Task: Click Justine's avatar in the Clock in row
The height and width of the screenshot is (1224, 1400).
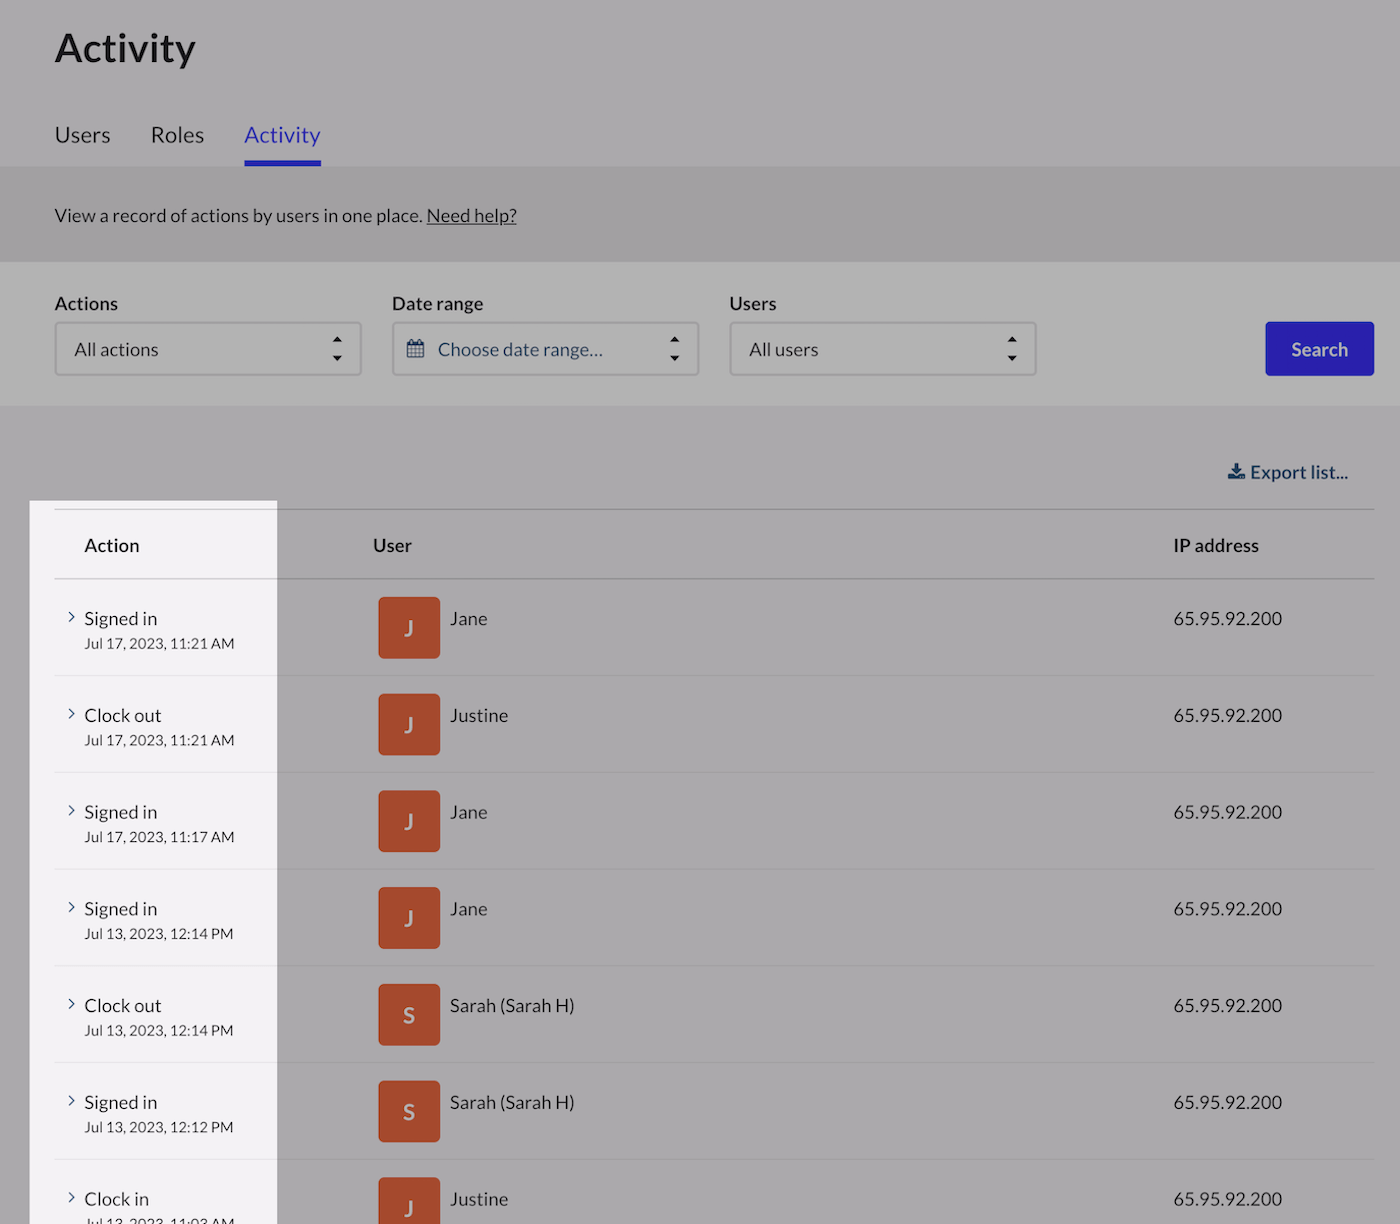Action: coord(409,1201)
